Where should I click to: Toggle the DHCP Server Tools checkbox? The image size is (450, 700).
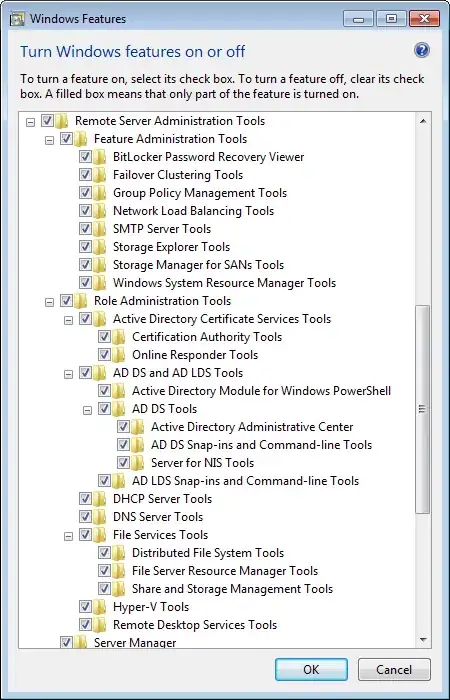[x=85, y=499]
